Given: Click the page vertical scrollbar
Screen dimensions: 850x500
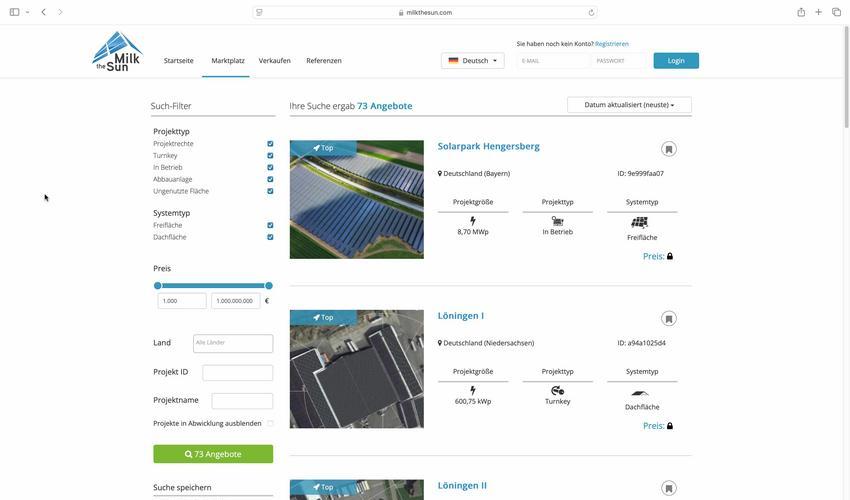Looking at the screenshot, I should pyautogui.click(x=846, y=76).
